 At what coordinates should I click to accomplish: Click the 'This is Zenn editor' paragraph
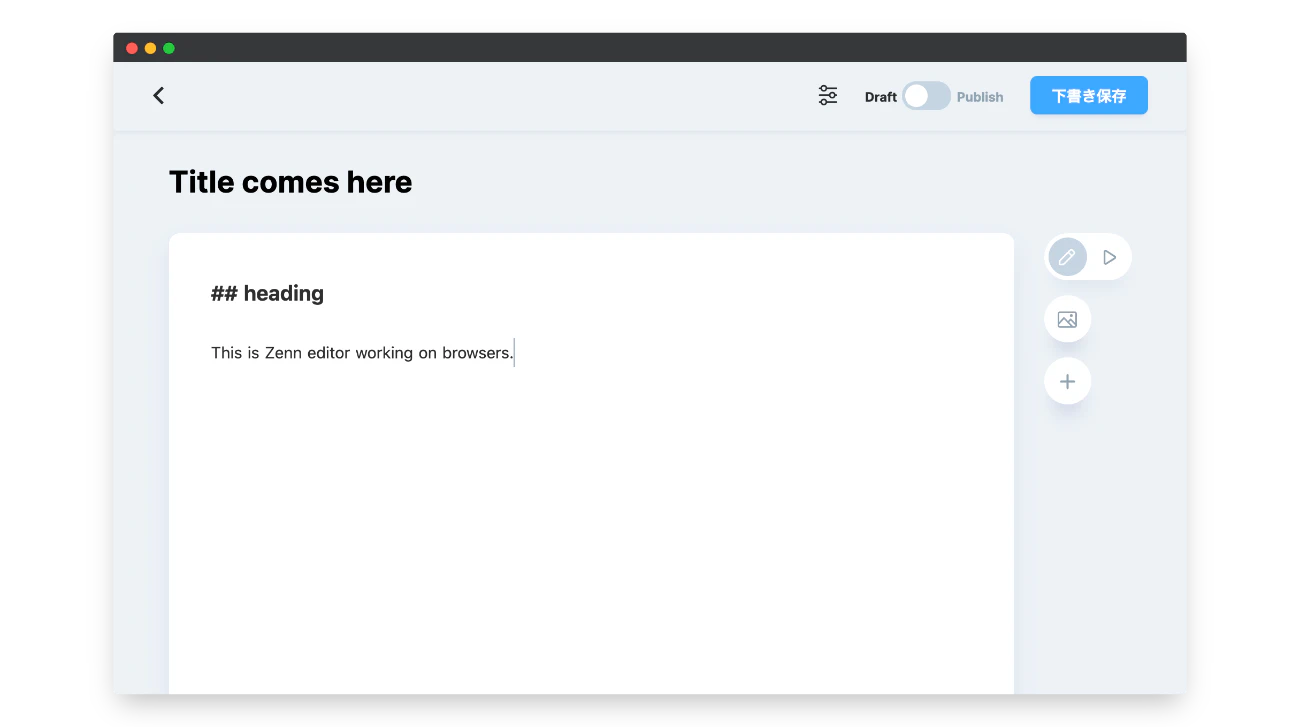click(x=362, y=353)
